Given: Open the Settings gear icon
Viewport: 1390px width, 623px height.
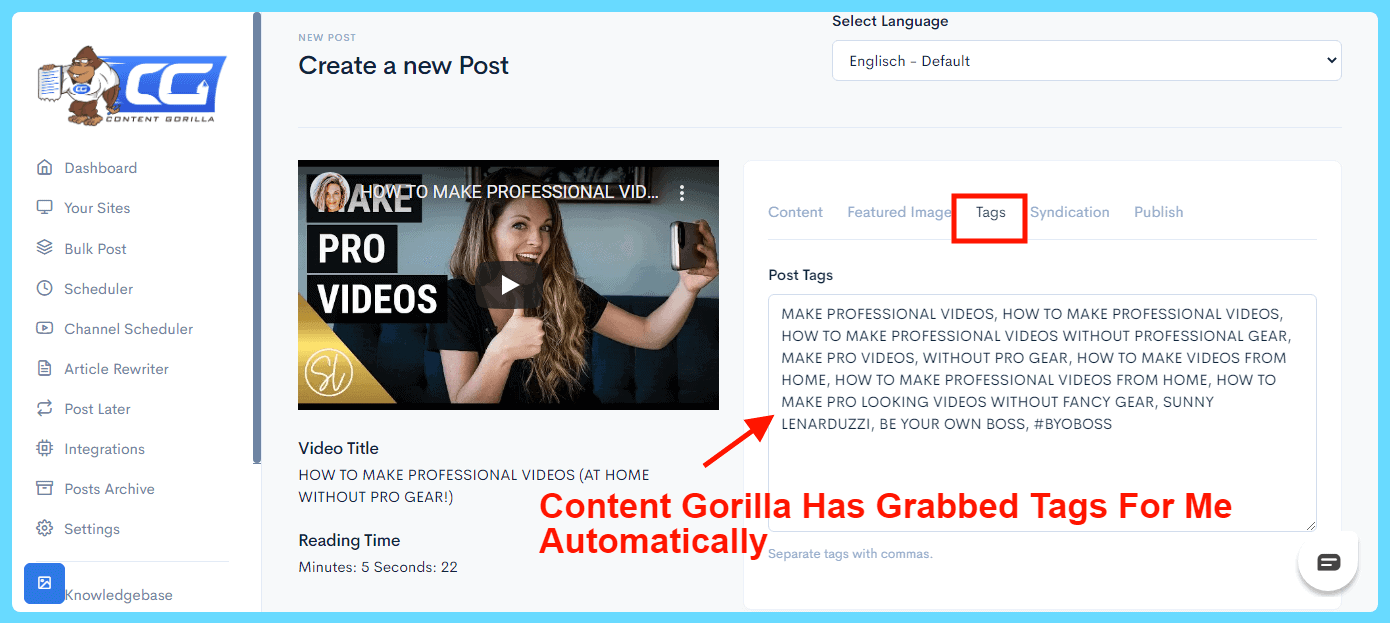Looking at the screenshot, I should tap(44, 528).
